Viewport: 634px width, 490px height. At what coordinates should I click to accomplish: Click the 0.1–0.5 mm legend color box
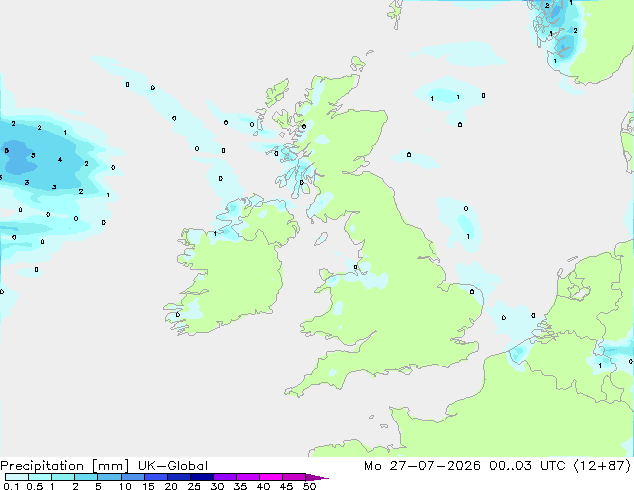tap(17, 477)
